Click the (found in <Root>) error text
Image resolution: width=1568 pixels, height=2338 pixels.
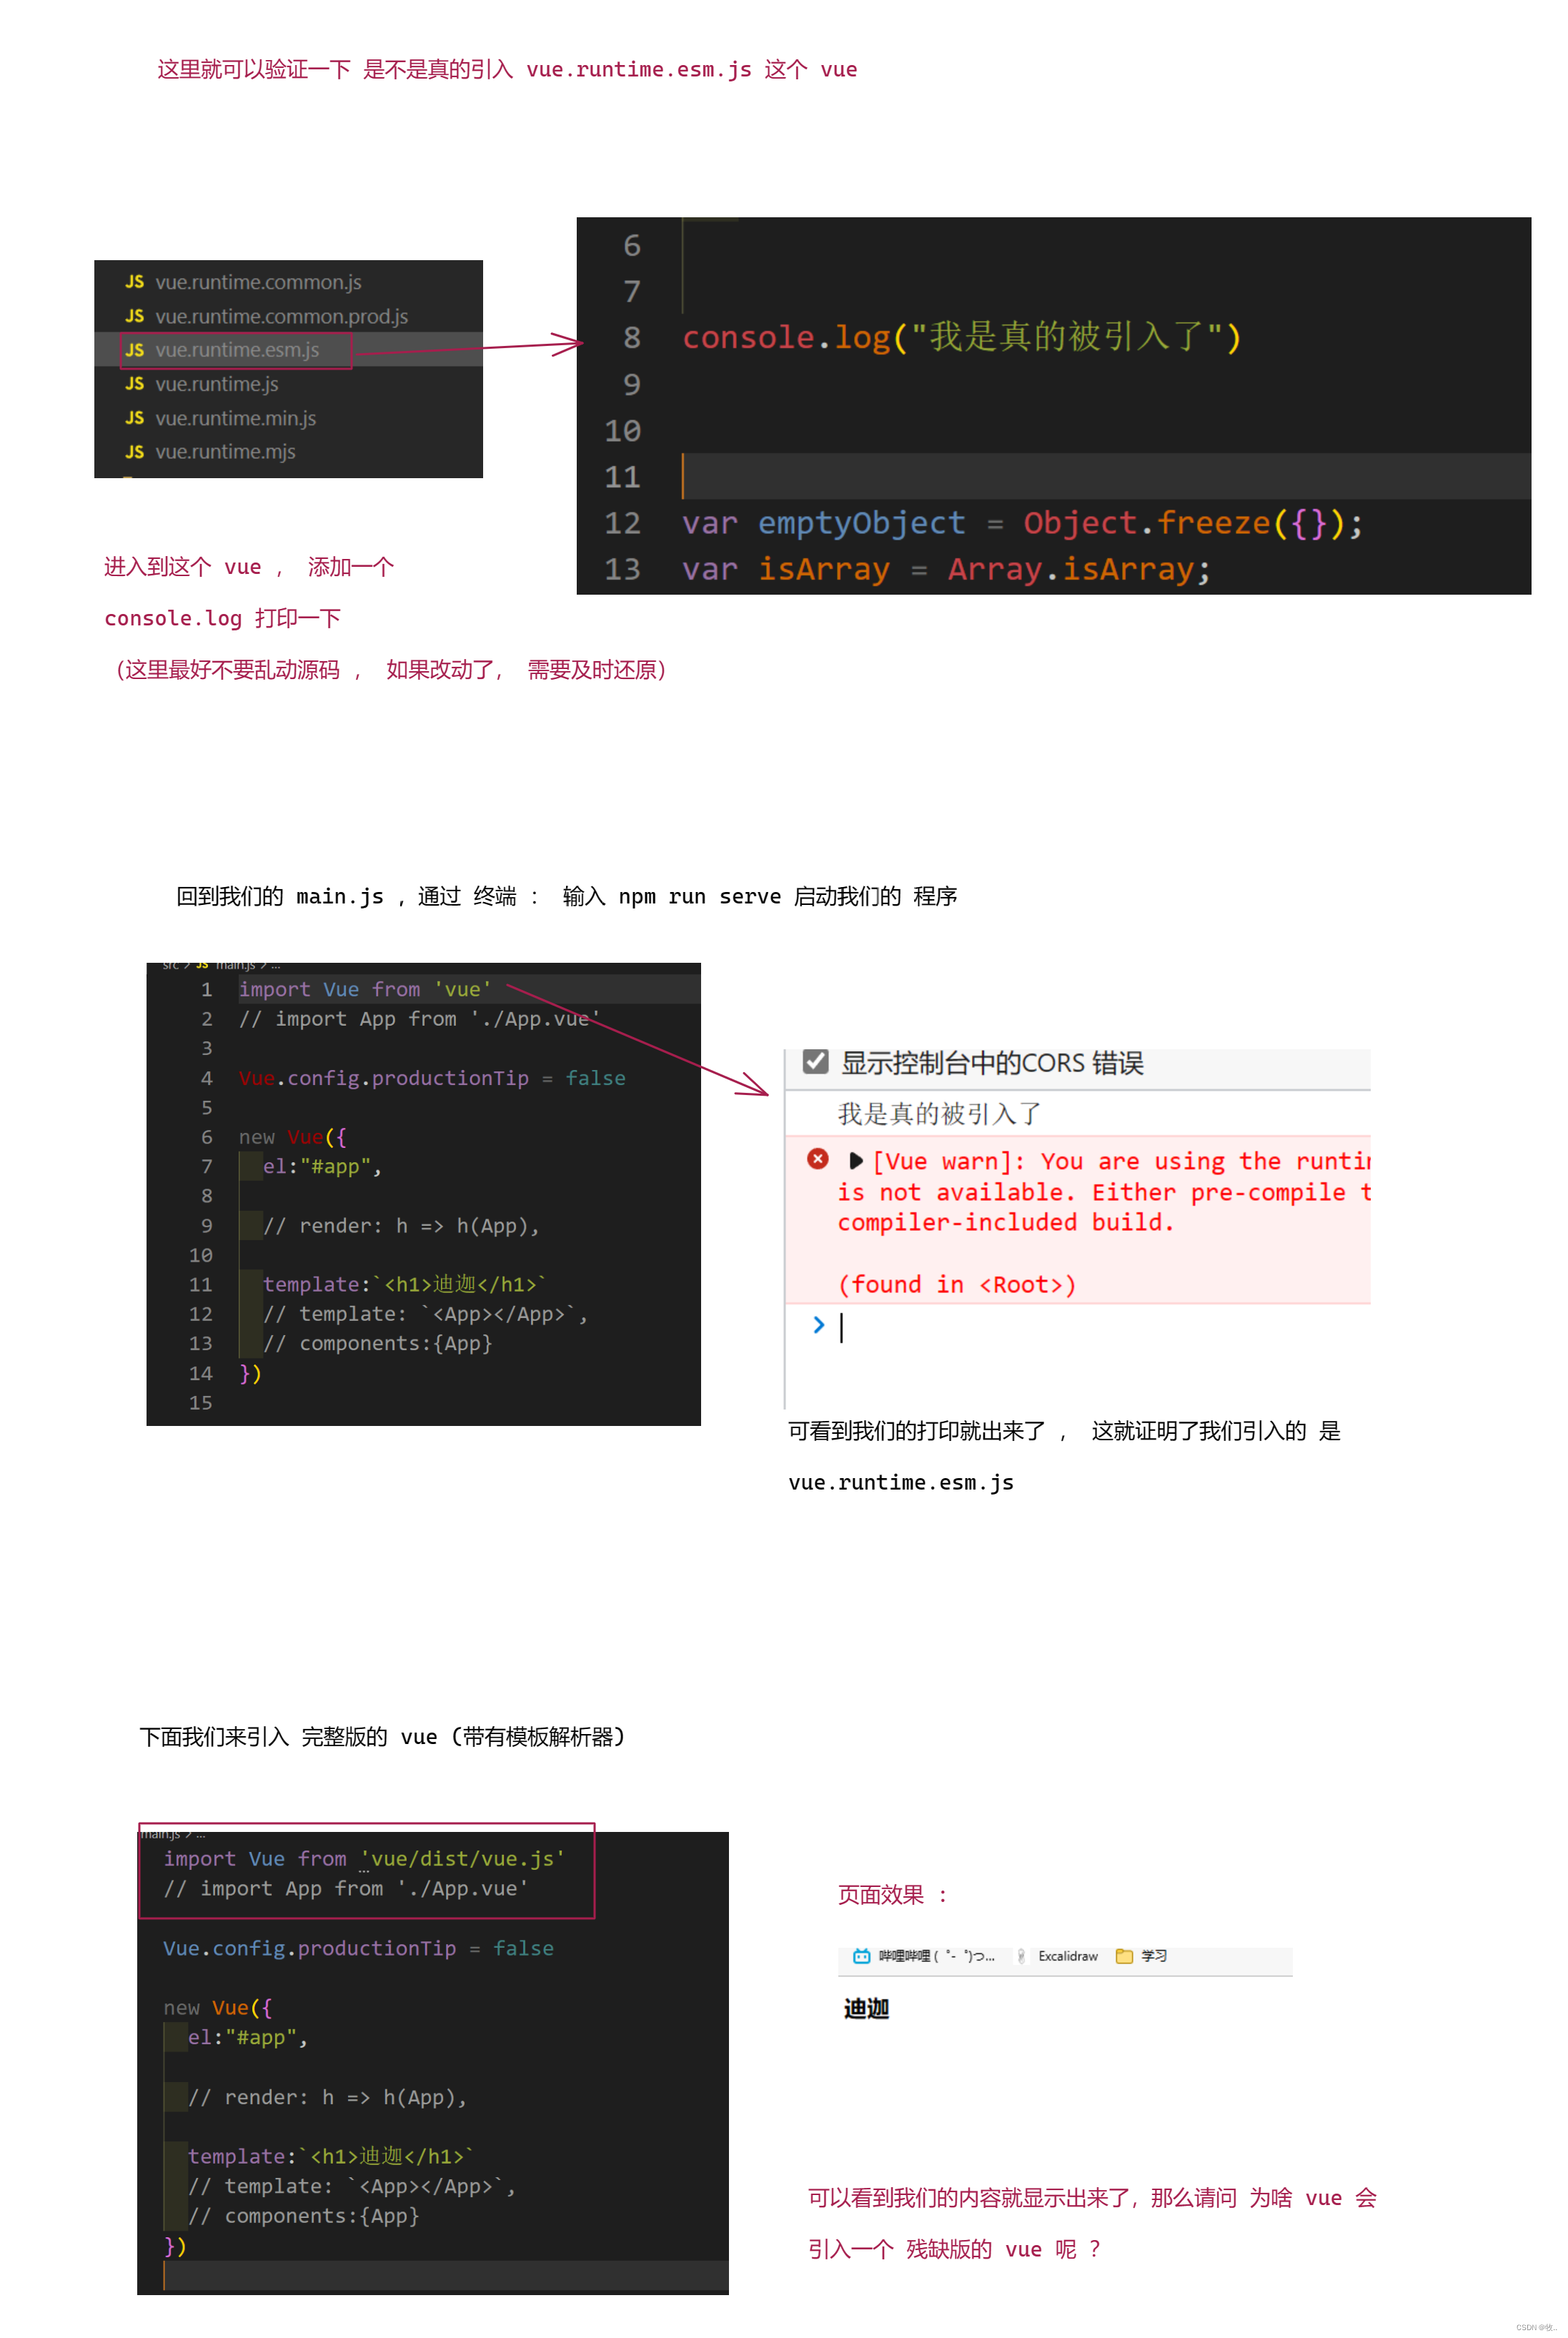[957, 1285]
